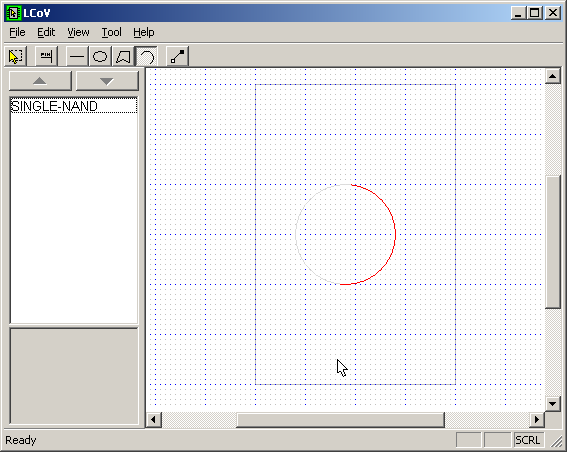567x452 pixels.
Task: Select the straight line drawing tool
Action: (x=77, y=56)
